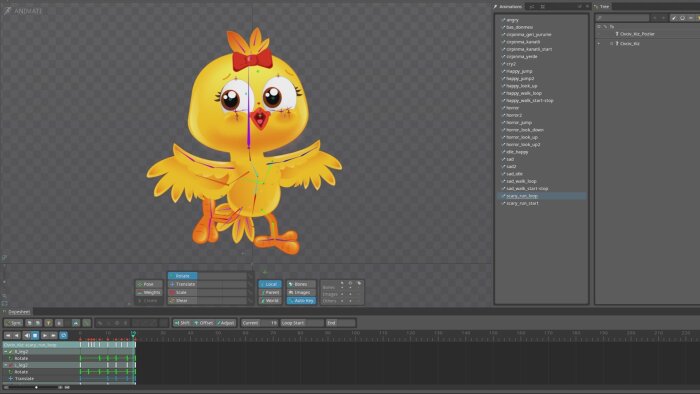Viewport: 700px width, 394px height.
Task: Switch to the Animations panel tab
Action: (x=508, y=7)
